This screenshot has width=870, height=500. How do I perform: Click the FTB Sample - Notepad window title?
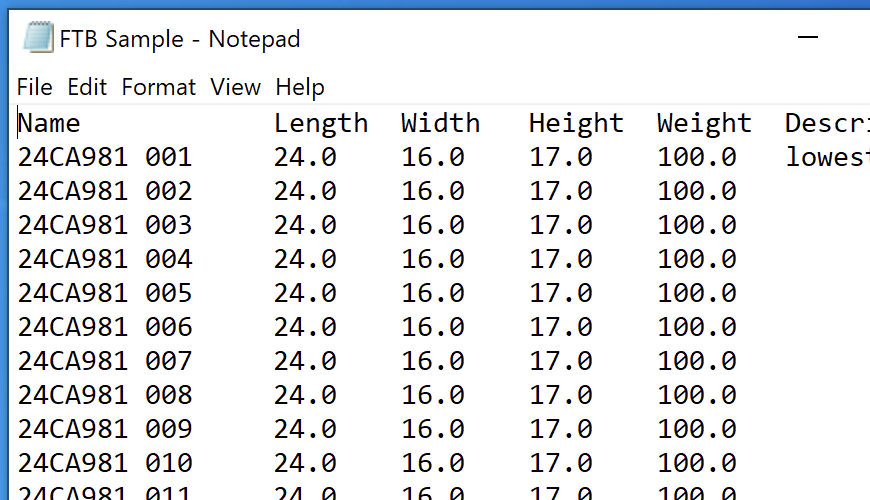pyautogui.click(x=180, y=39)
